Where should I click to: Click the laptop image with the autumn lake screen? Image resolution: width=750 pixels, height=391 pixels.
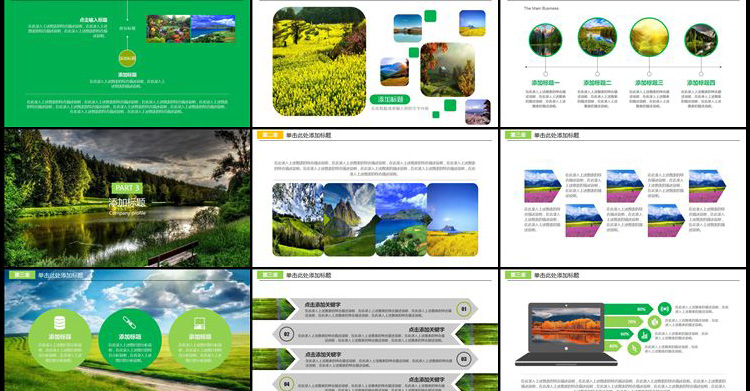click(566, 334)
